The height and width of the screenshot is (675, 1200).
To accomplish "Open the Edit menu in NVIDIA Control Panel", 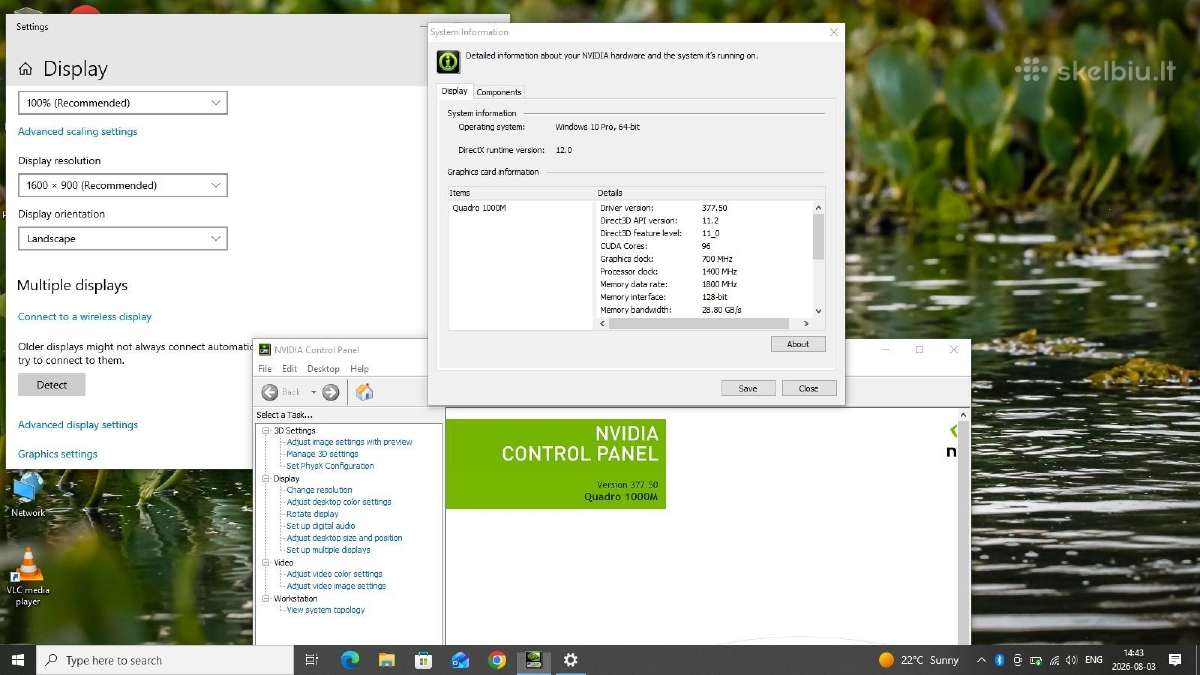I will (x=289, y=369).
